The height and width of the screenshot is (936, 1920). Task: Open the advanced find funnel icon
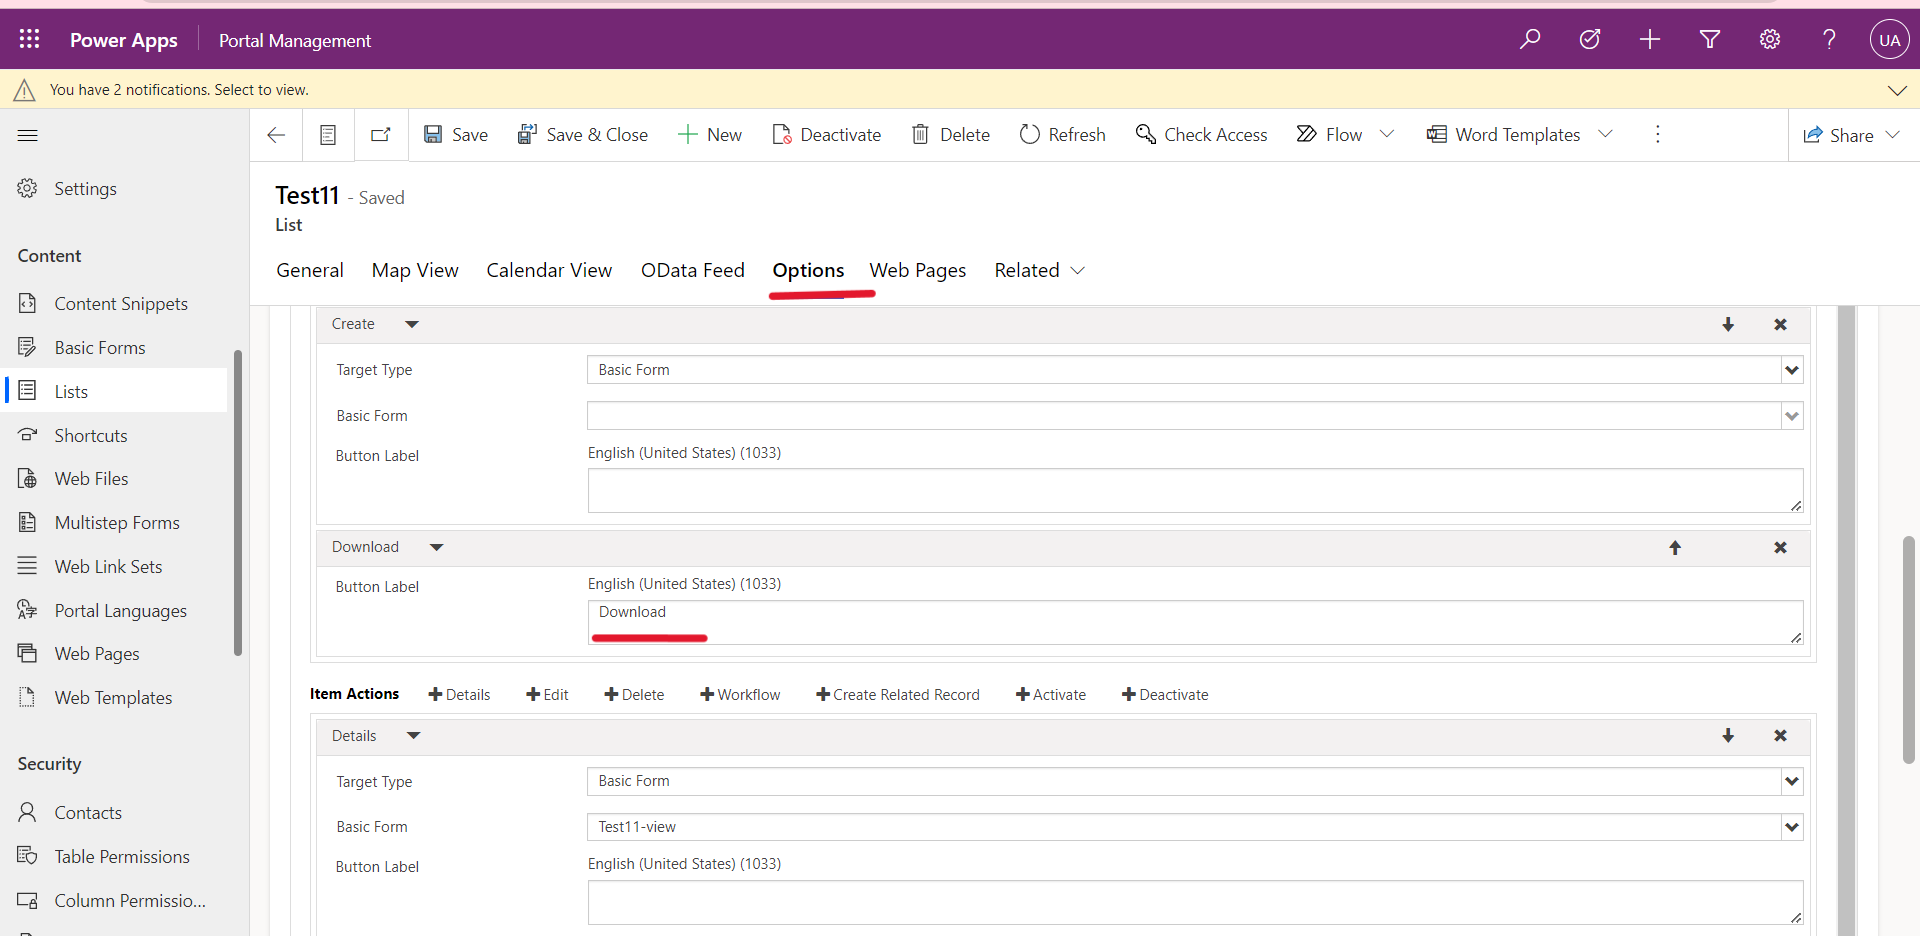1710,39
